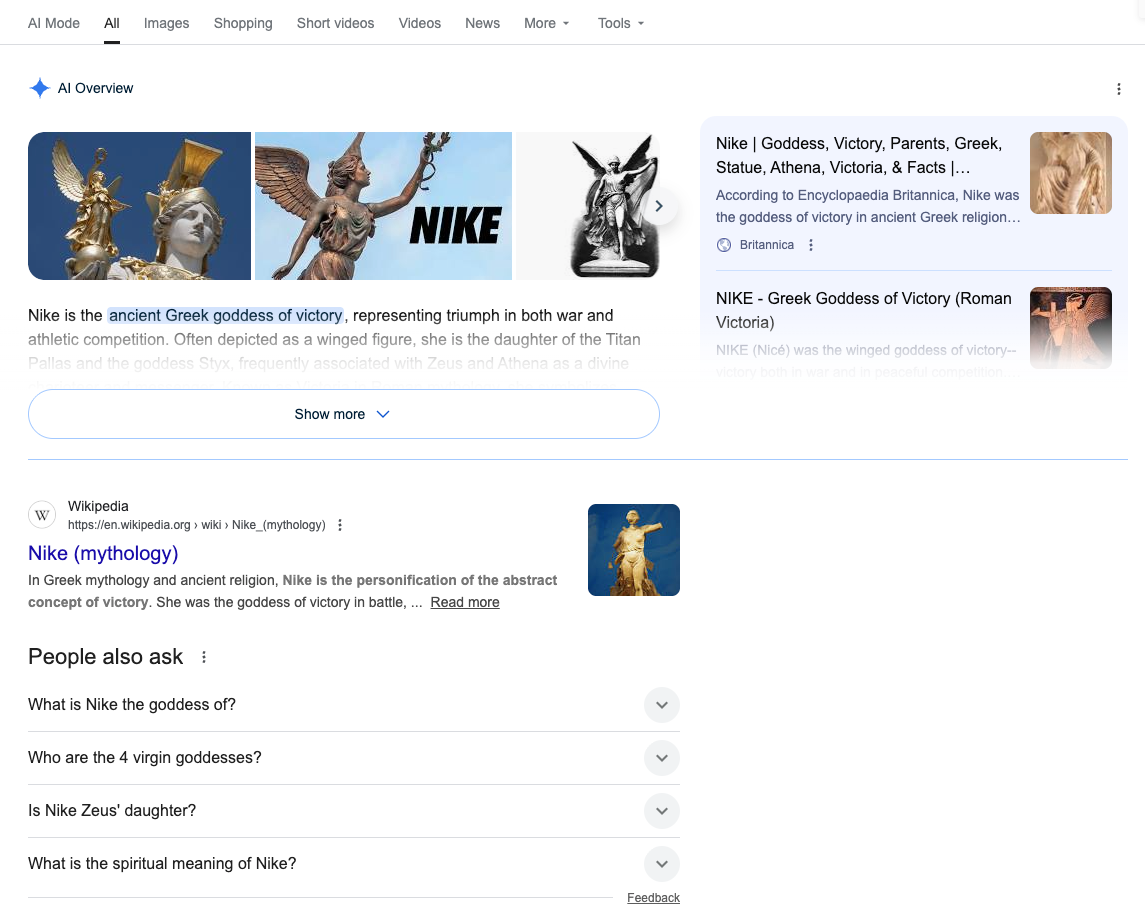
Task: Click the Feedback link
Action: tap(653, 898)
